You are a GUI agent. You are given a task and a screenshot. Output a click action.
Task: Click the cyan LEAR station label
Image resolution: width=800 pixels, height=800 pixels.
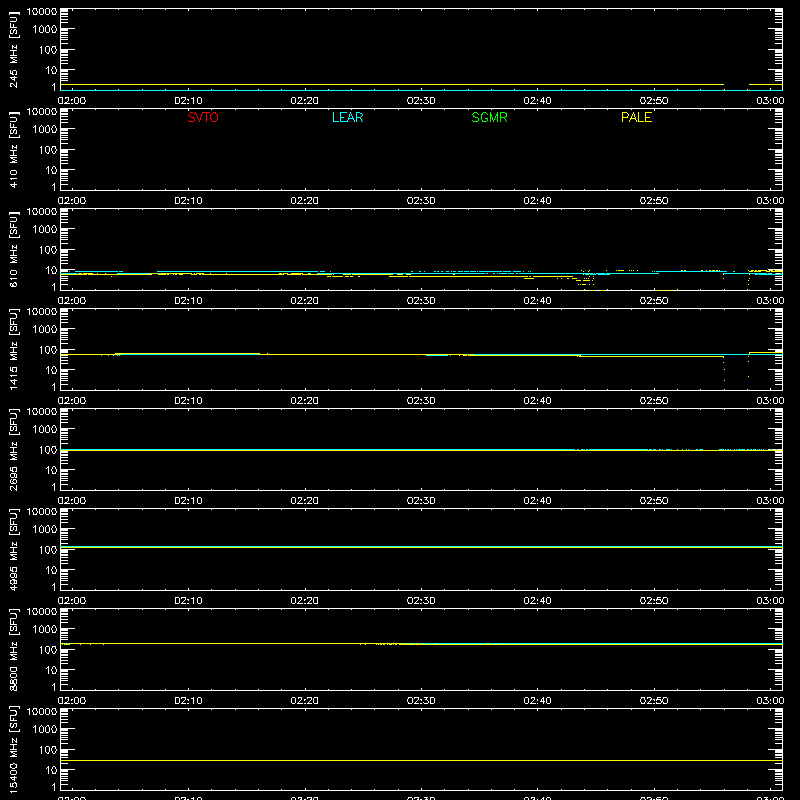347,117
